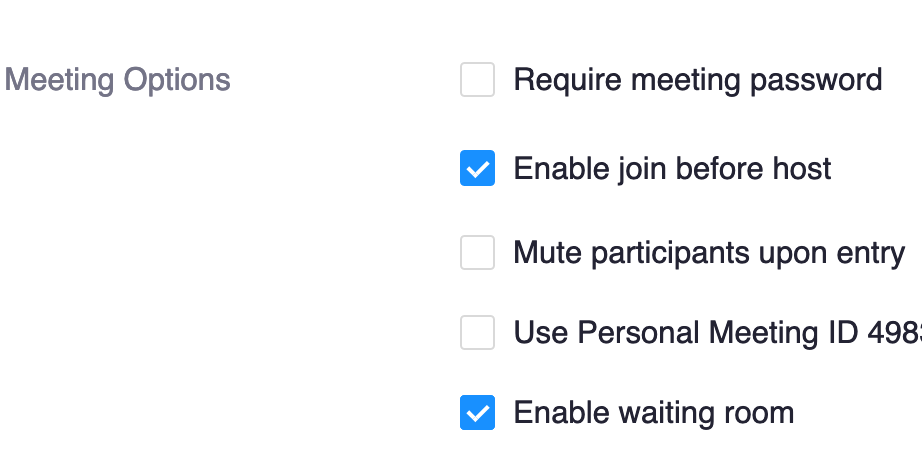This screenshot has height=462, width=922.
Task: Click the 'Enable join before host' label
Action: point(672,169)
